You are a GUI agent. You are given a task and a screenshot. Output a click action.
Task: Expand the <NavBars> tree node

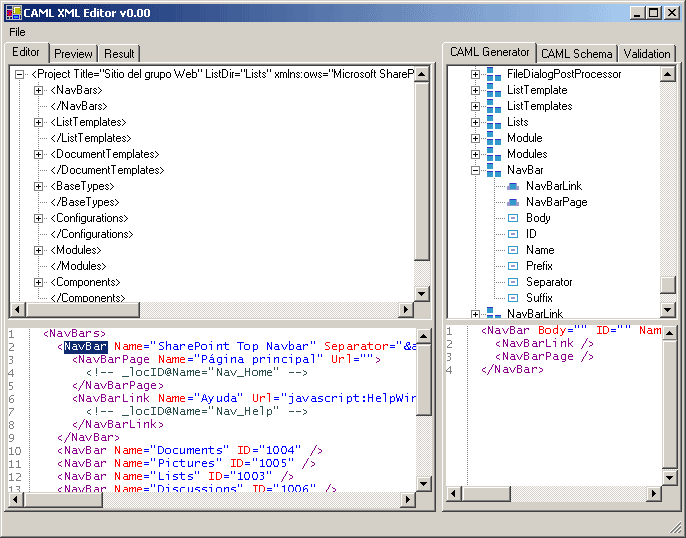[38, 90]
